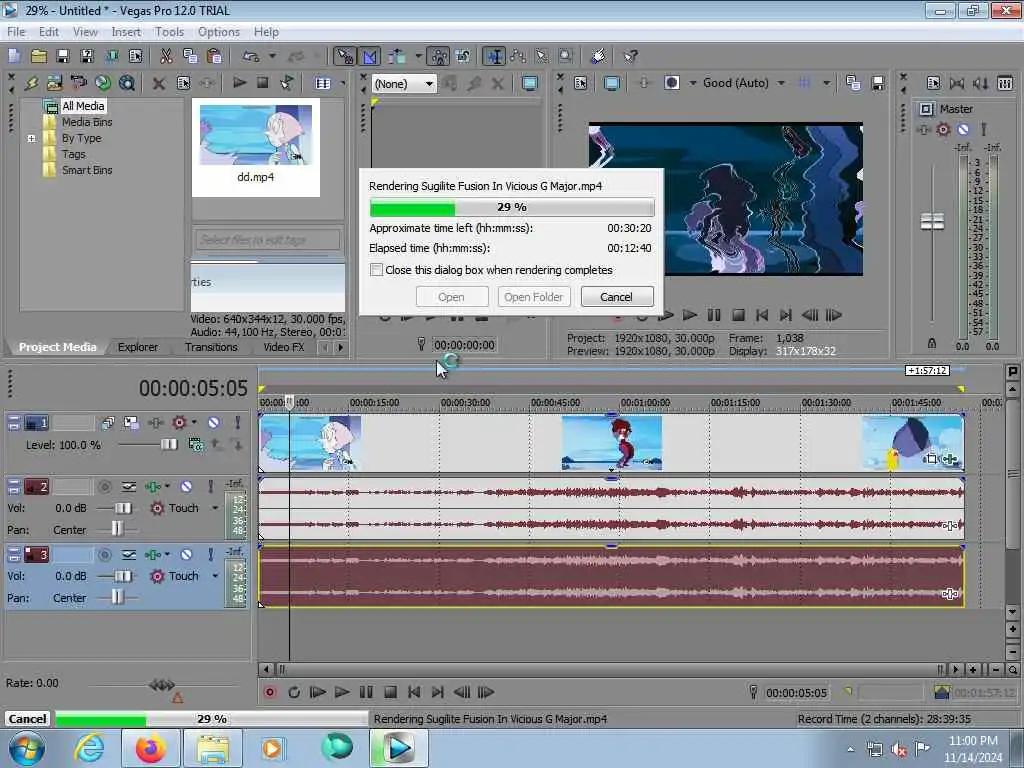Open the Options menu
Viewport: 1024px width, 768px height.
(x=219, y=31)
